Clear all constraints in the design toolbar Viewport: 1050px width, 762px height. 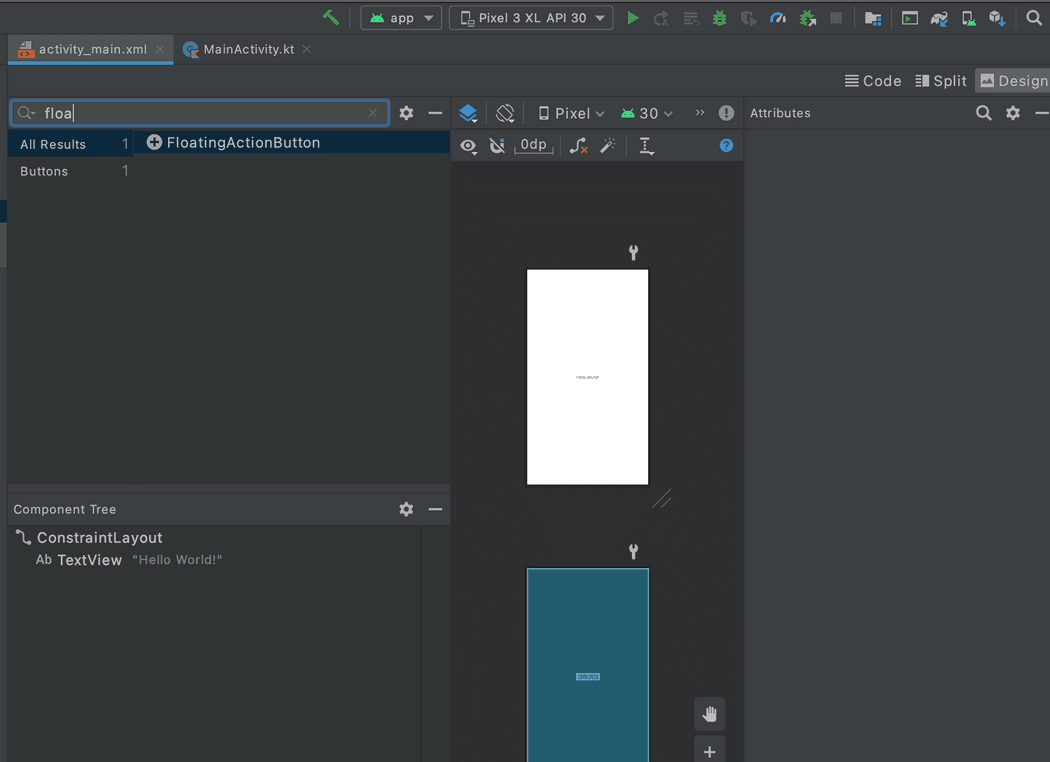578,146
